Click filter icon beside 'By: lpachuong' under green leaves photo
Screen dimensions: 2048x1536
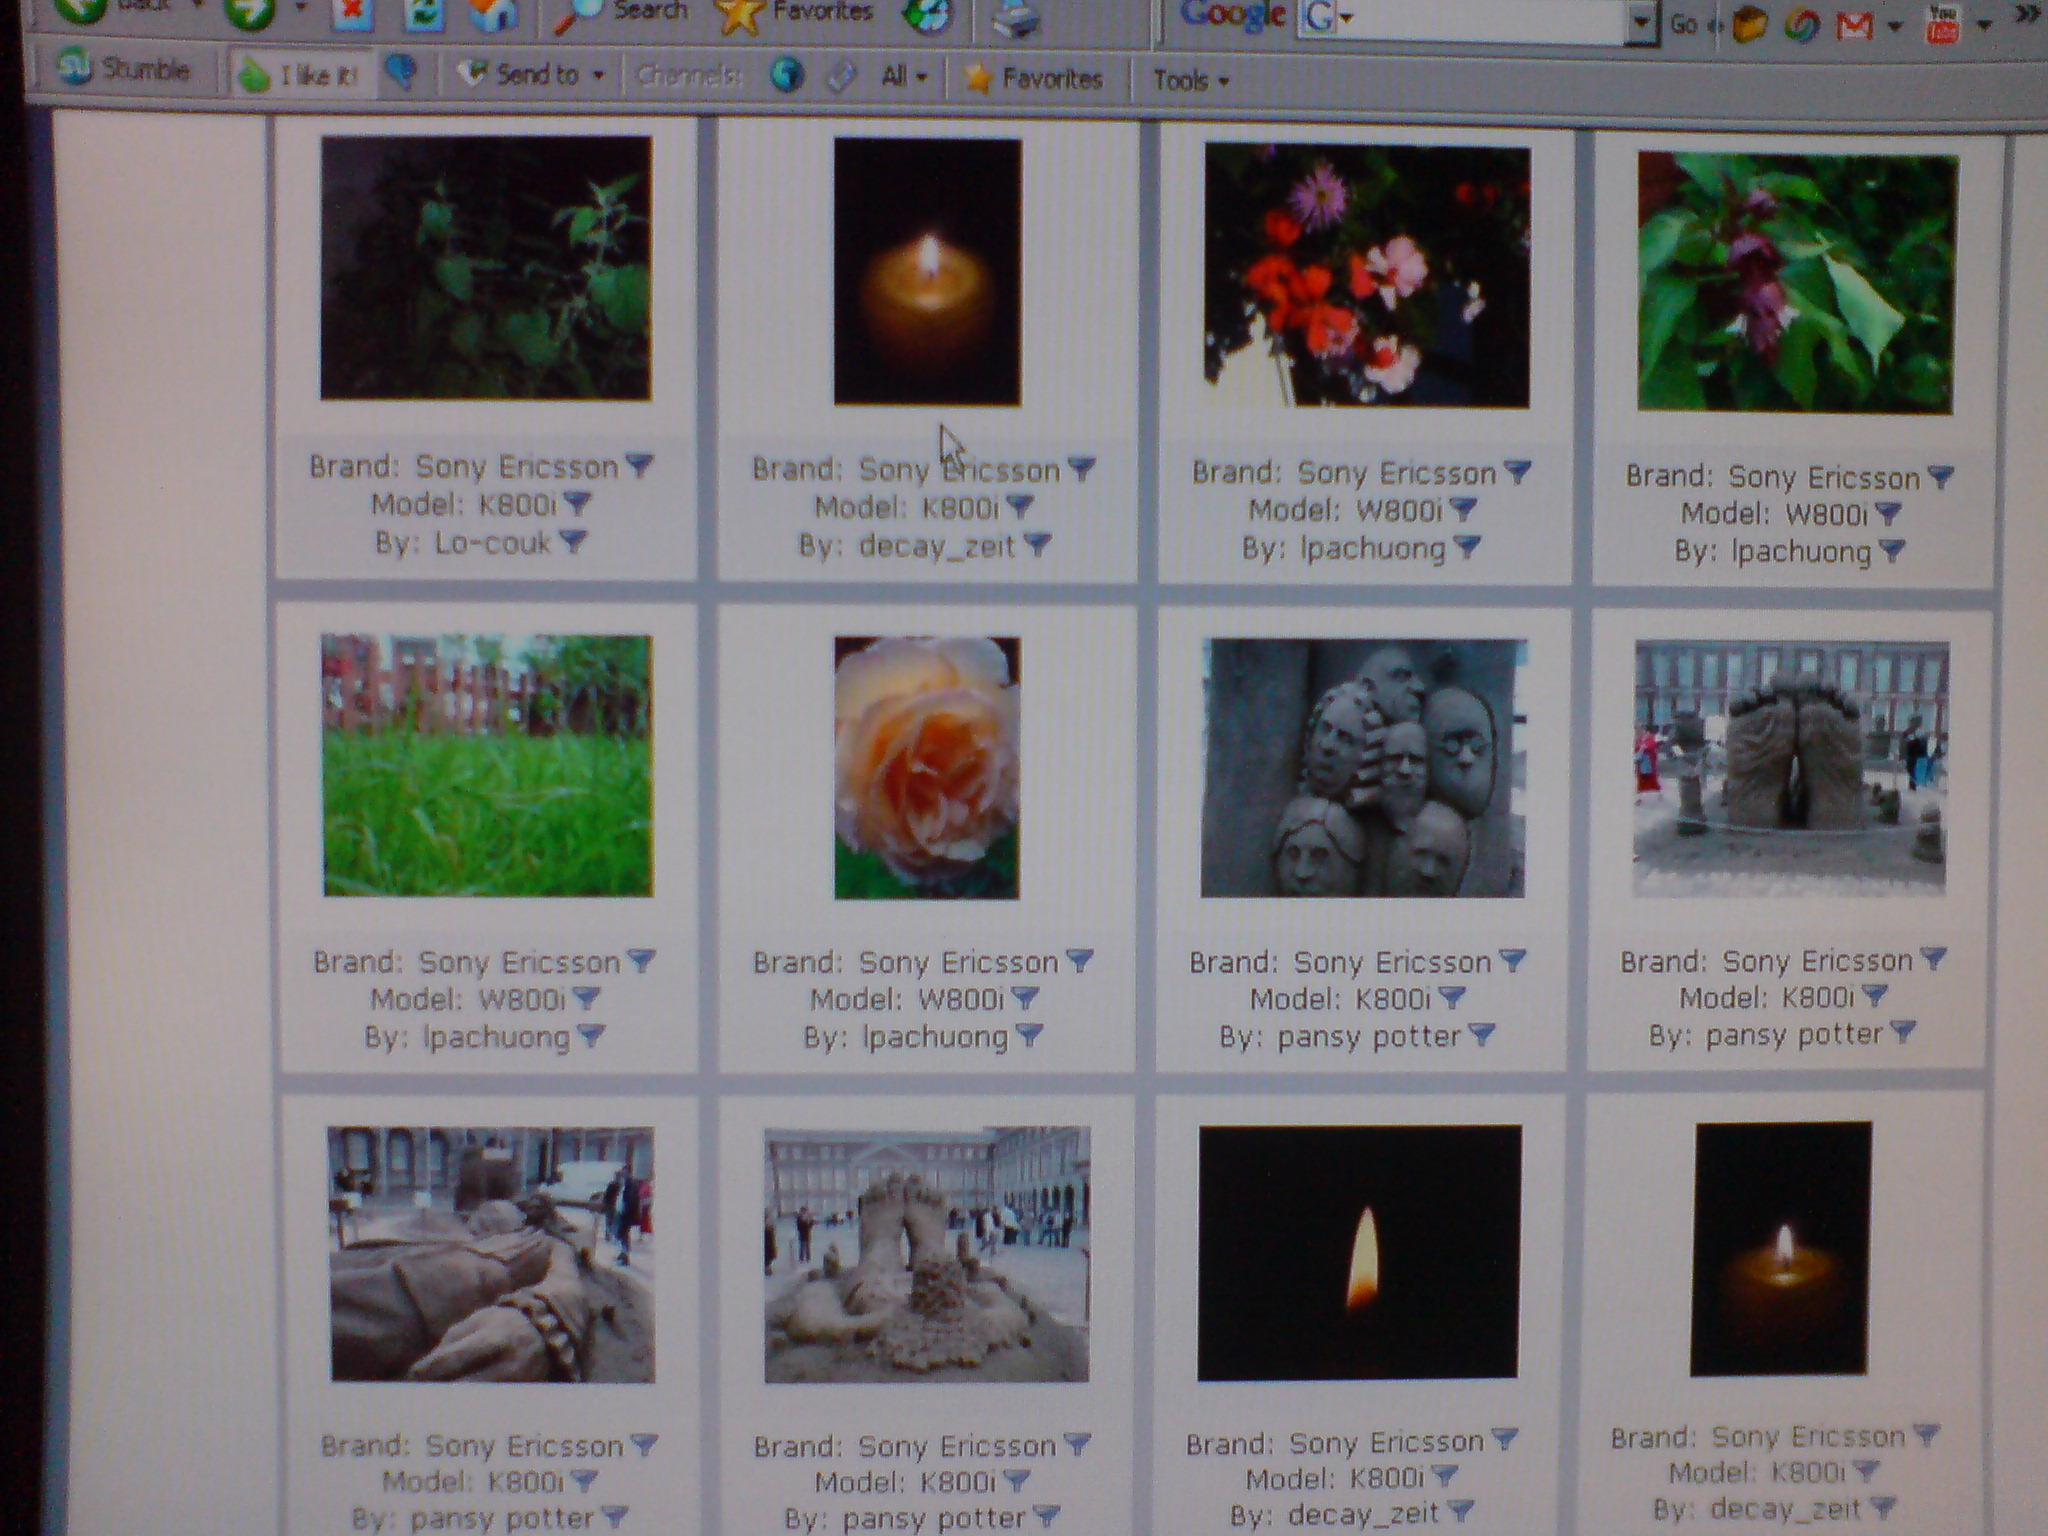(x=1892, y=550)
